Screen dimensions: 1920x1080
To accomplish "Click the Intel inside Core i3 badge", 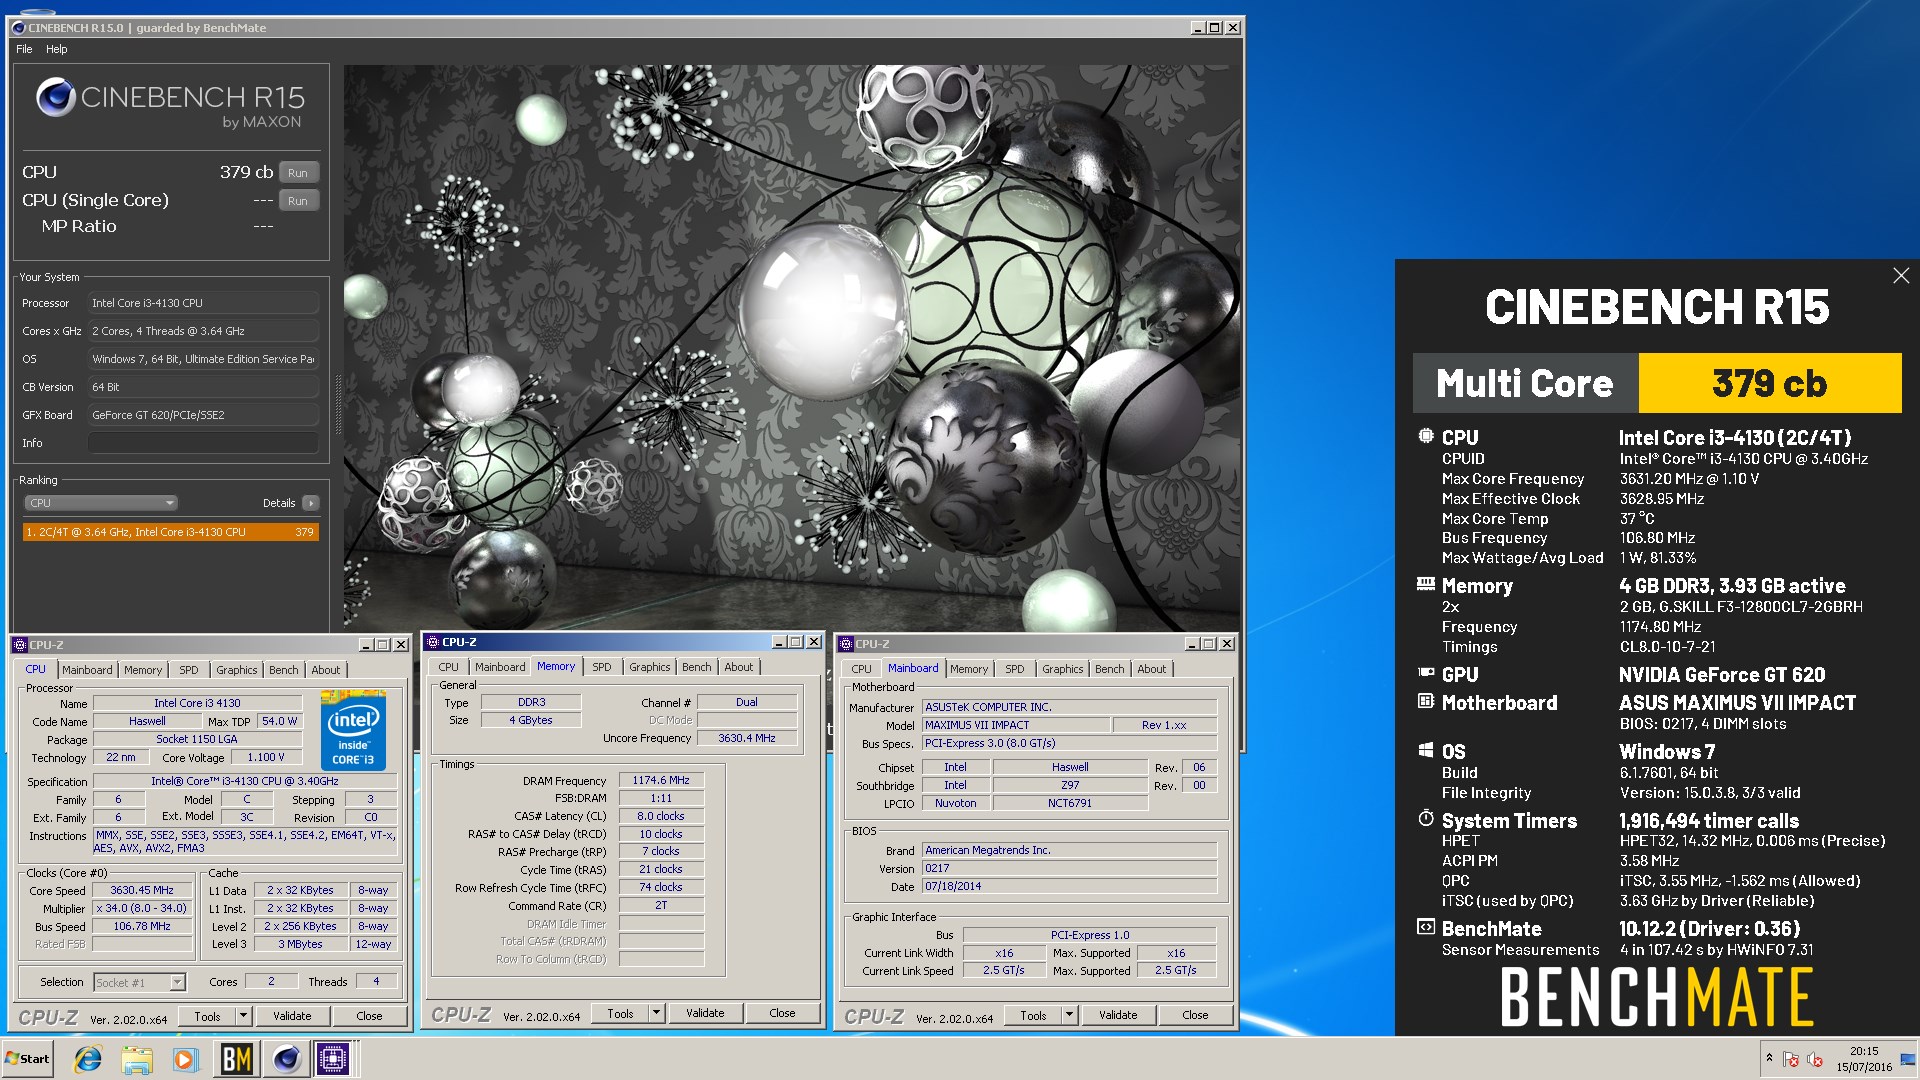I will tap(354, 730).
